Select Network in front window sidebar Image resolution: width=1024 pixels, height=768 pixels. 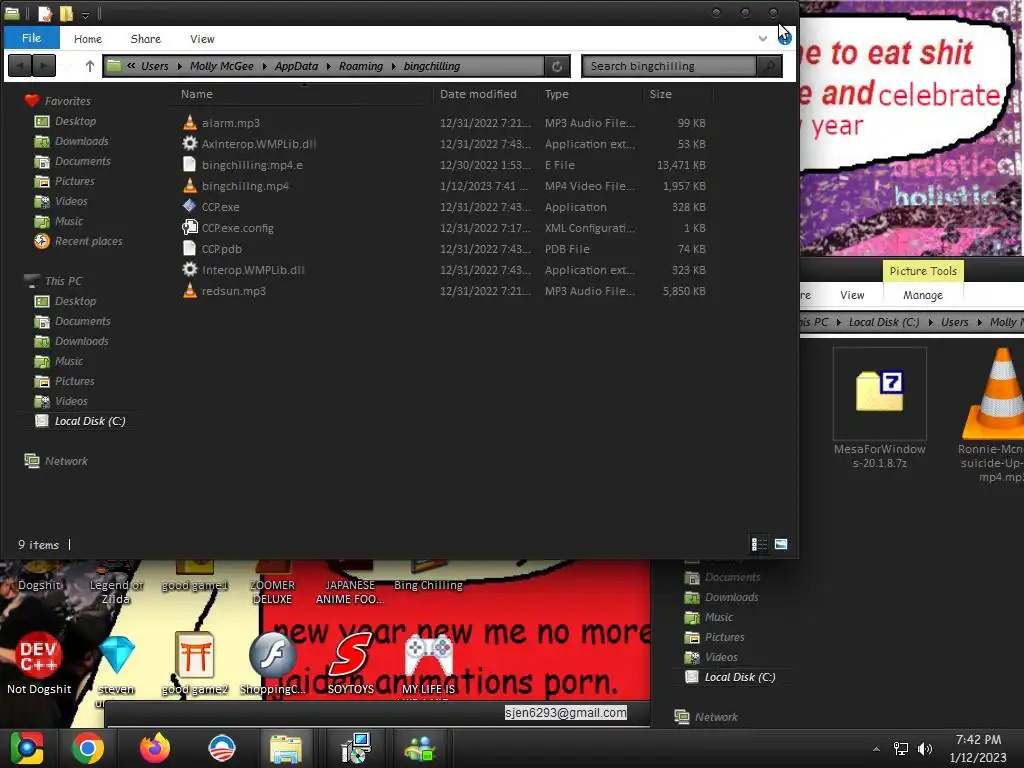point(66,461)
